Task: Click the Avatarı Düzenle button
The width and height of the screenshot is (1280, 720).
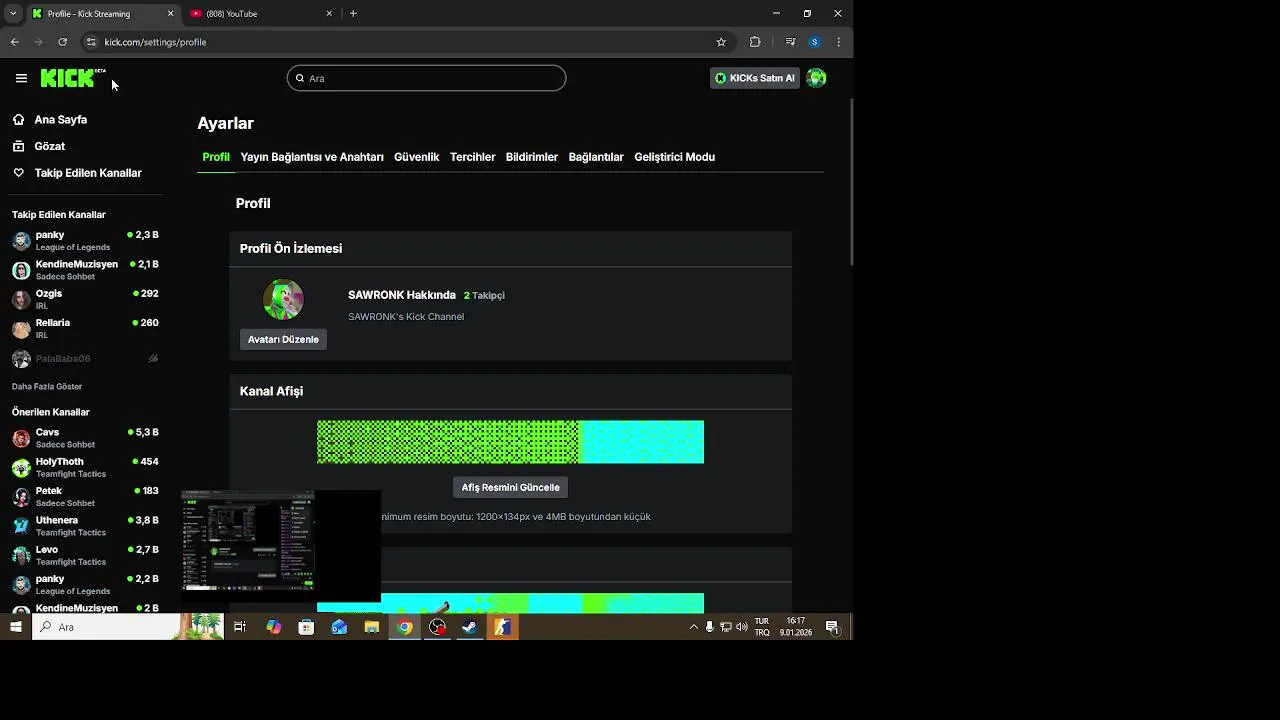Action: (x=283, y=339)
